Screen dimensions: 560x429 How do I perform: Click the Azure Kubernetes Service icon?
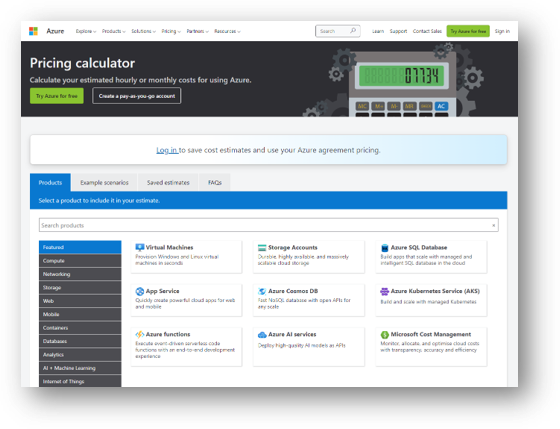pyautogui.click(x=384, y=291)
